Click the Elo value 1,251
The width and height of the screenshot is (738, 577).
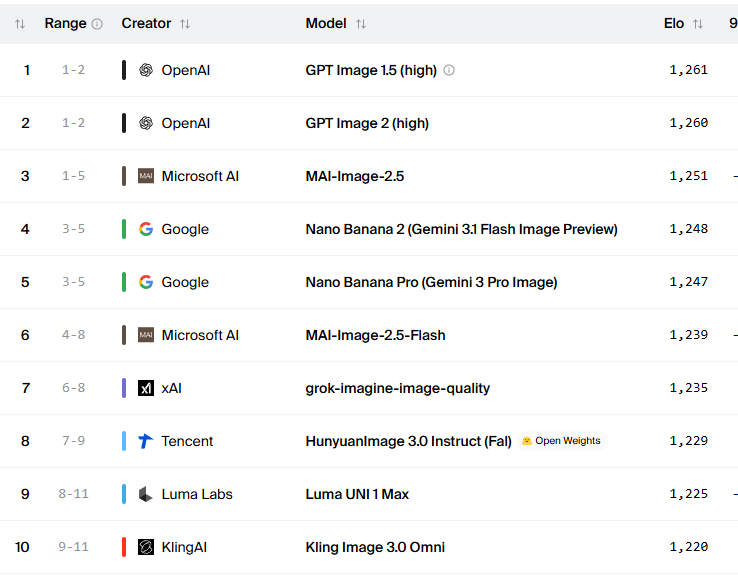click(x=689, y=176)
